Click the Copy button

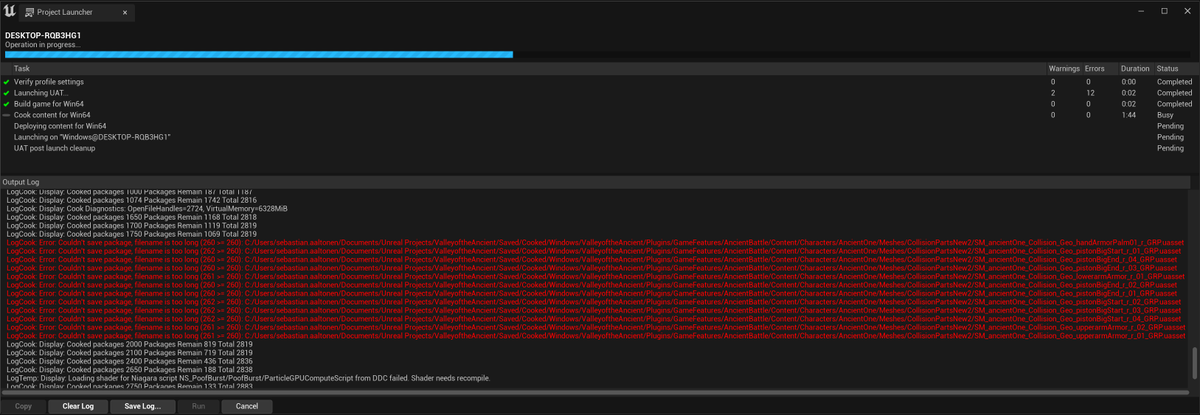[x=23, y=406]
